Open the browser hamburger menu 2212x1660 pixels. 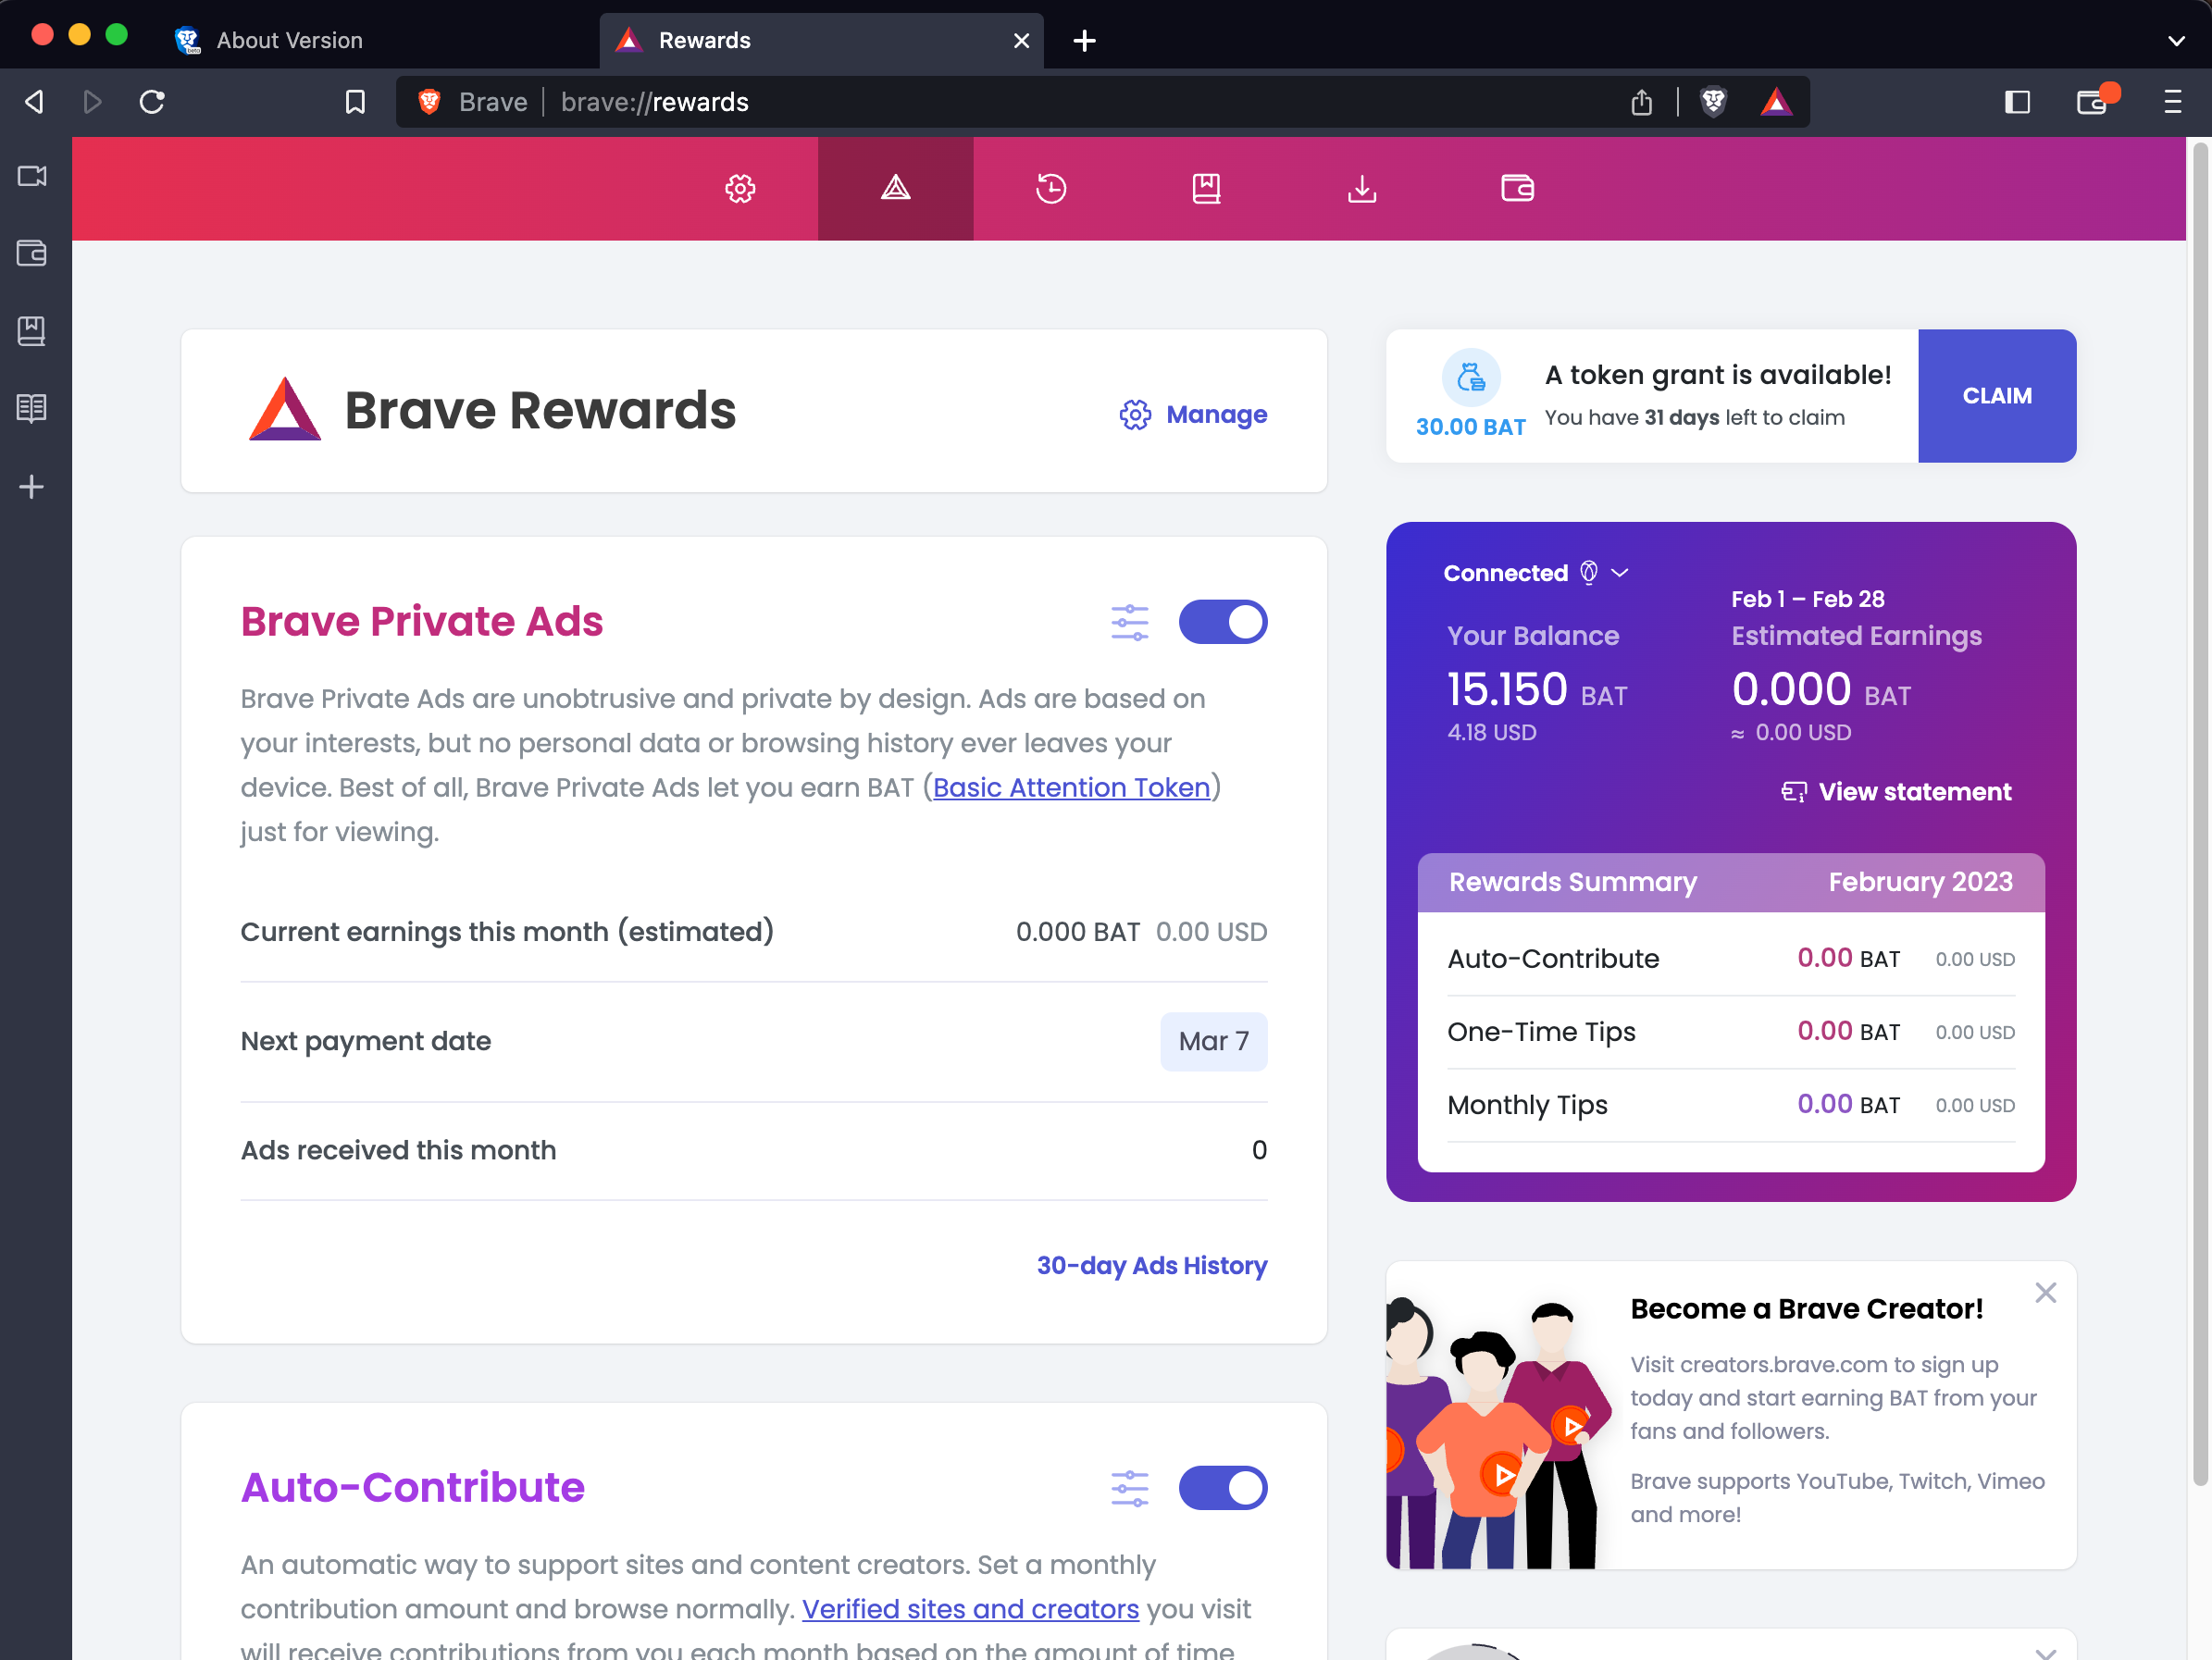tap(2173, 101)
